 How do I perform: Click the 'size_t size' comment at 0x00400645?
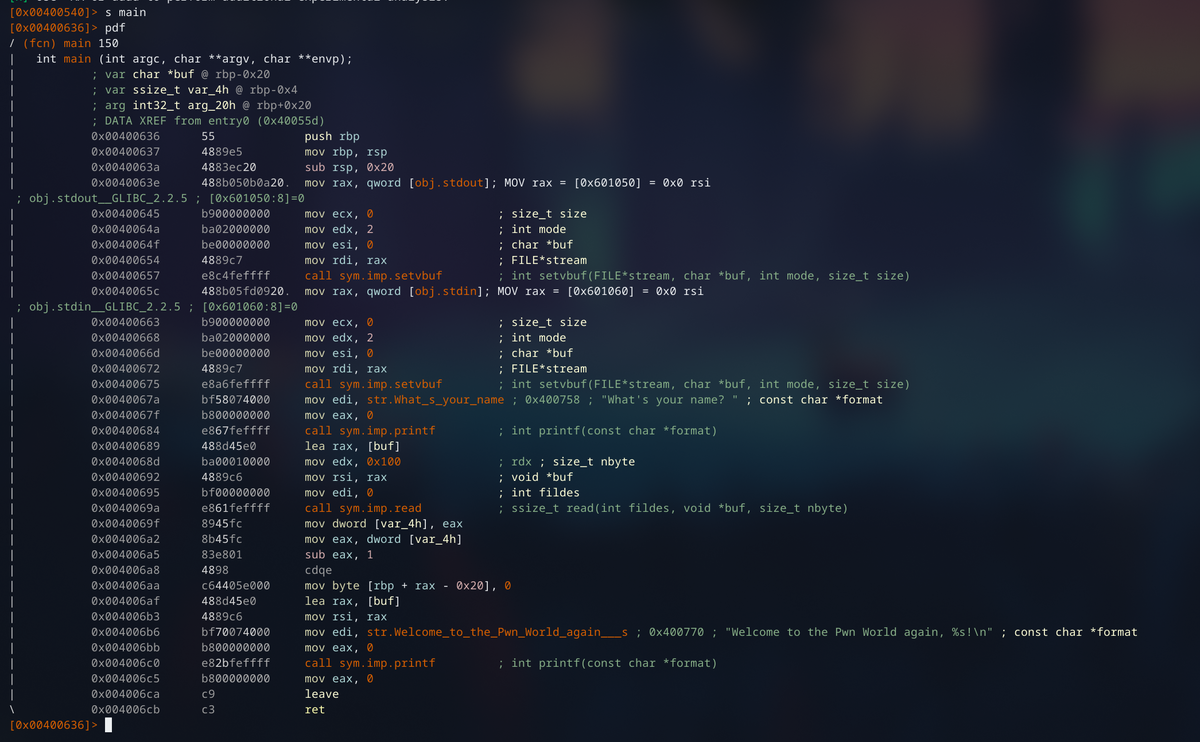click(x=549, y=214)
